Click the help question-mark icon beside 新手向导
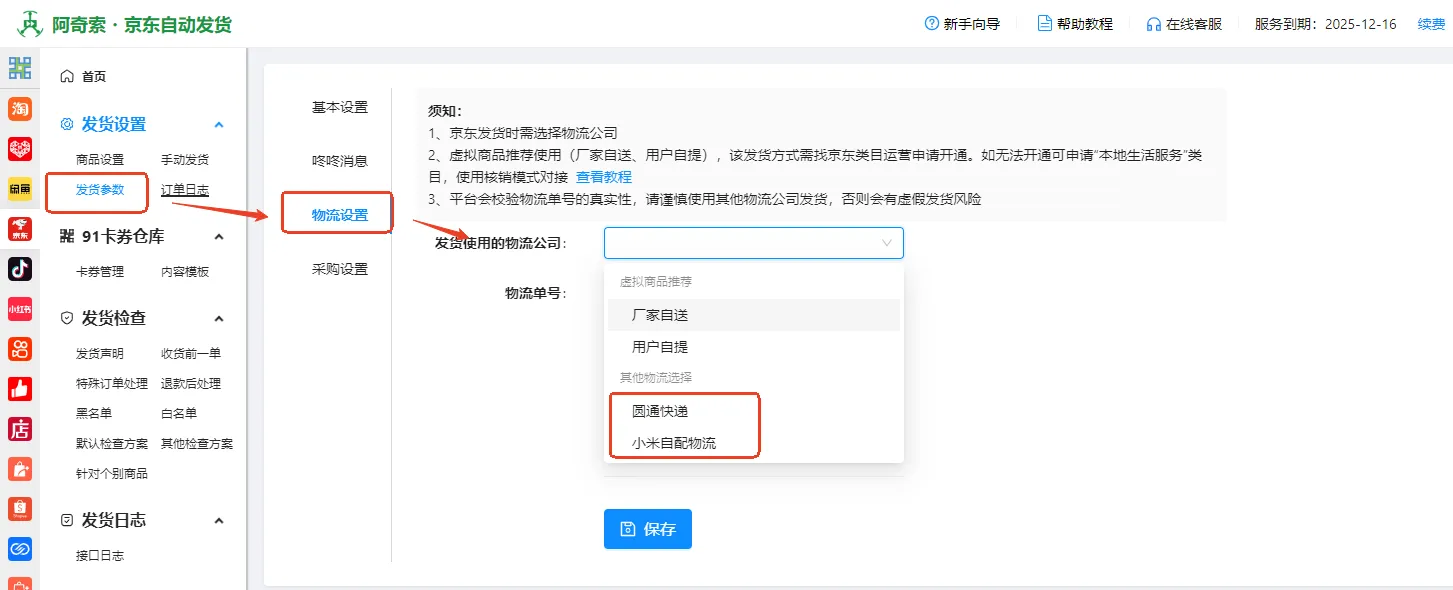This screenshot has width=1453, height=590. coord(932,23)
